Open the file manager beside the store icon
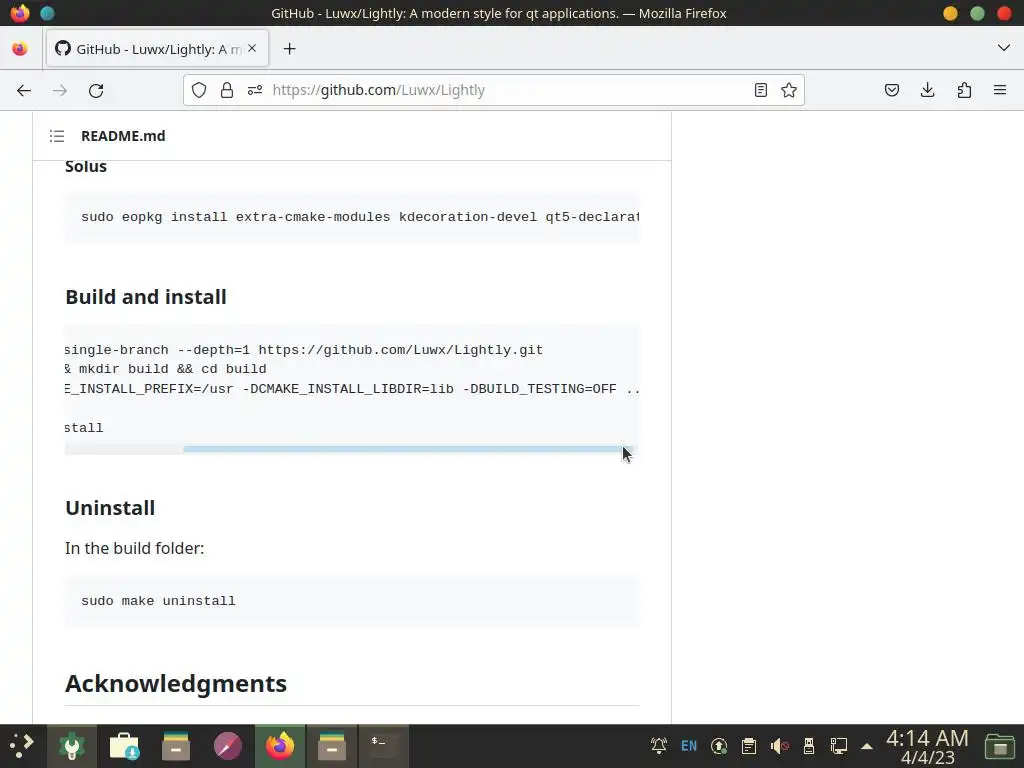Screen dimensions: 1024x768 [x=176, y=746]
